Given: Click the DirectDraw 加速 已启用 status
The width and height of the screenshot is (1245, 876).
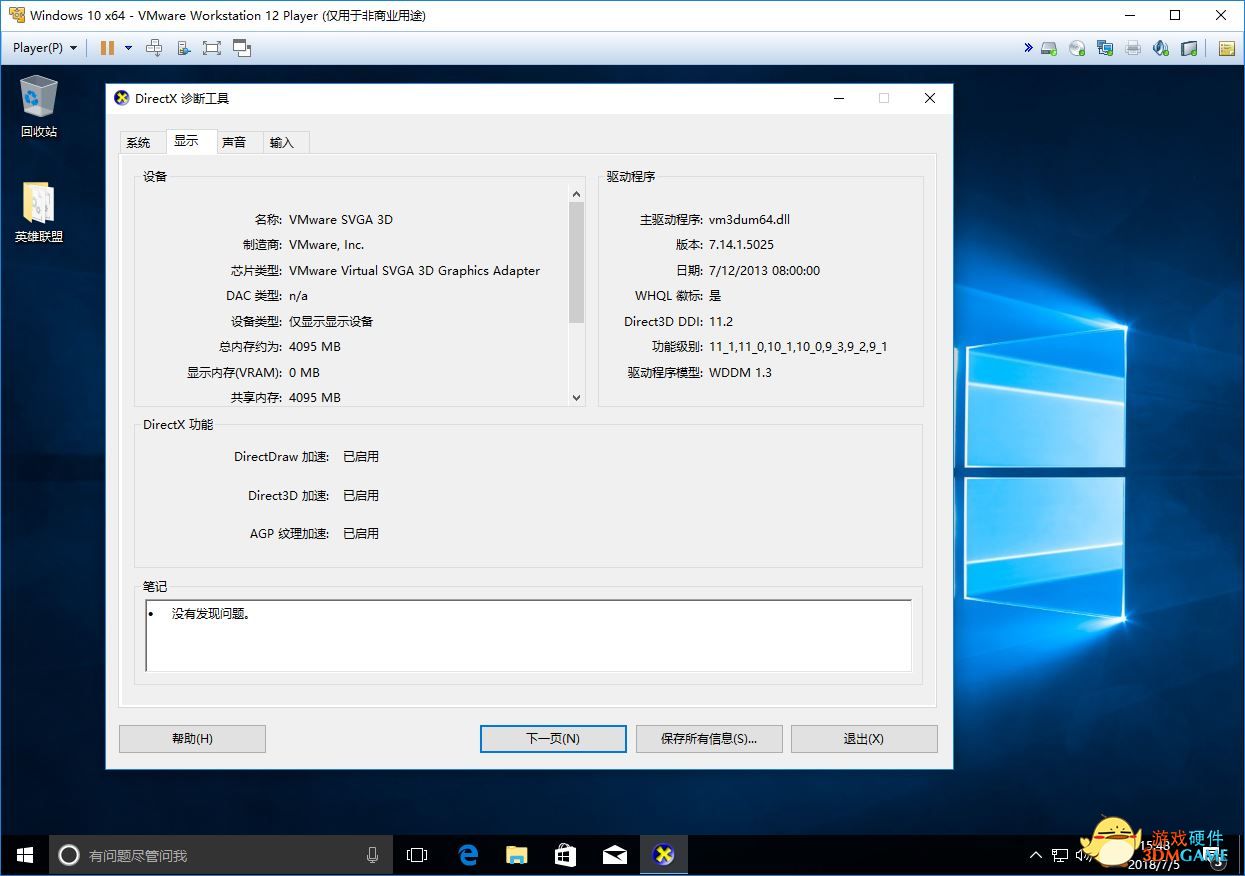Looking at the screenshot, I should [x=361, y=456].
